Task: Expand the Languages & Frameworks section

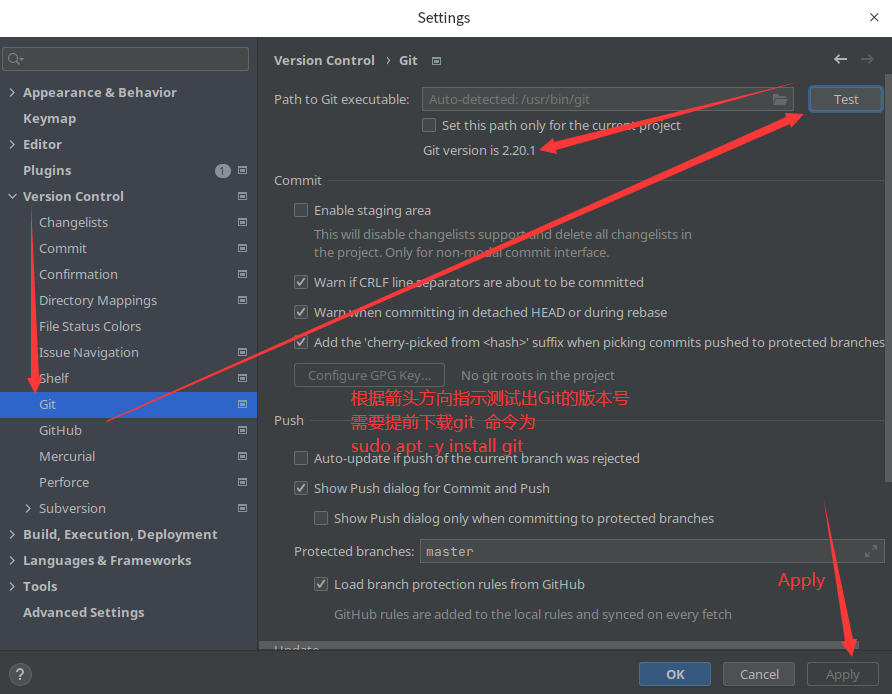Action: (12, 560)
